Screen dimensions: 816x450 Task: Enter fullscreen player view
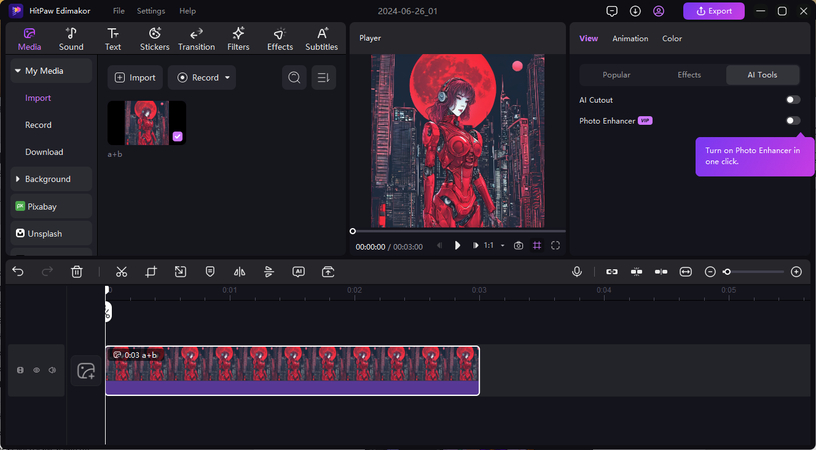555,245
